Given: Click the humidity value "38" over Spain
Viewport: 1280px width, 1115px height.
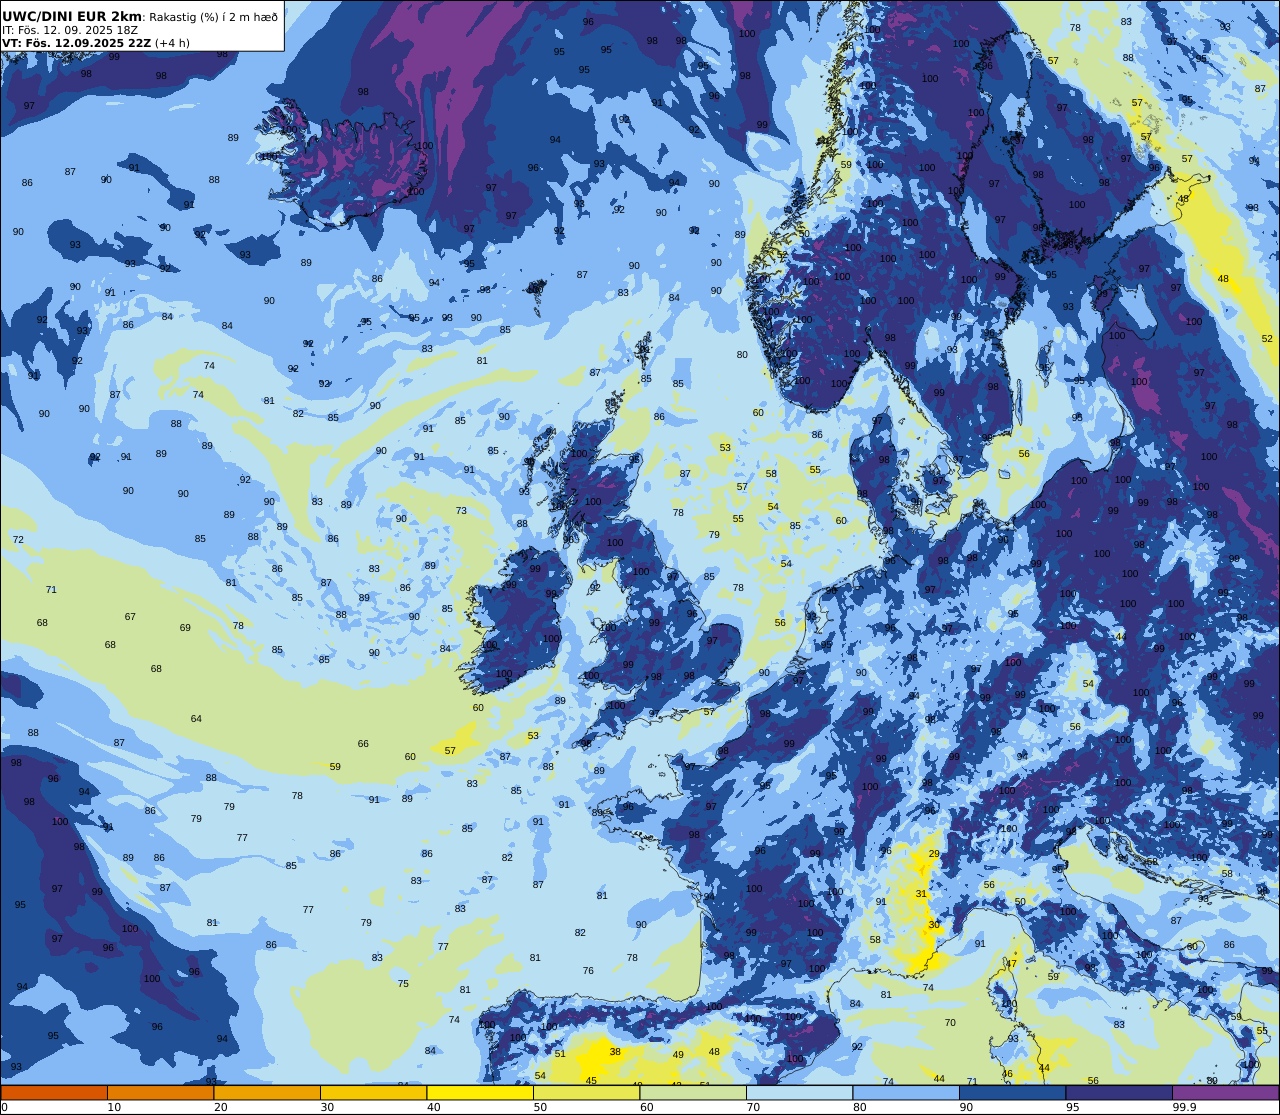Looking at the screenshot, I should click(615, 1052).
